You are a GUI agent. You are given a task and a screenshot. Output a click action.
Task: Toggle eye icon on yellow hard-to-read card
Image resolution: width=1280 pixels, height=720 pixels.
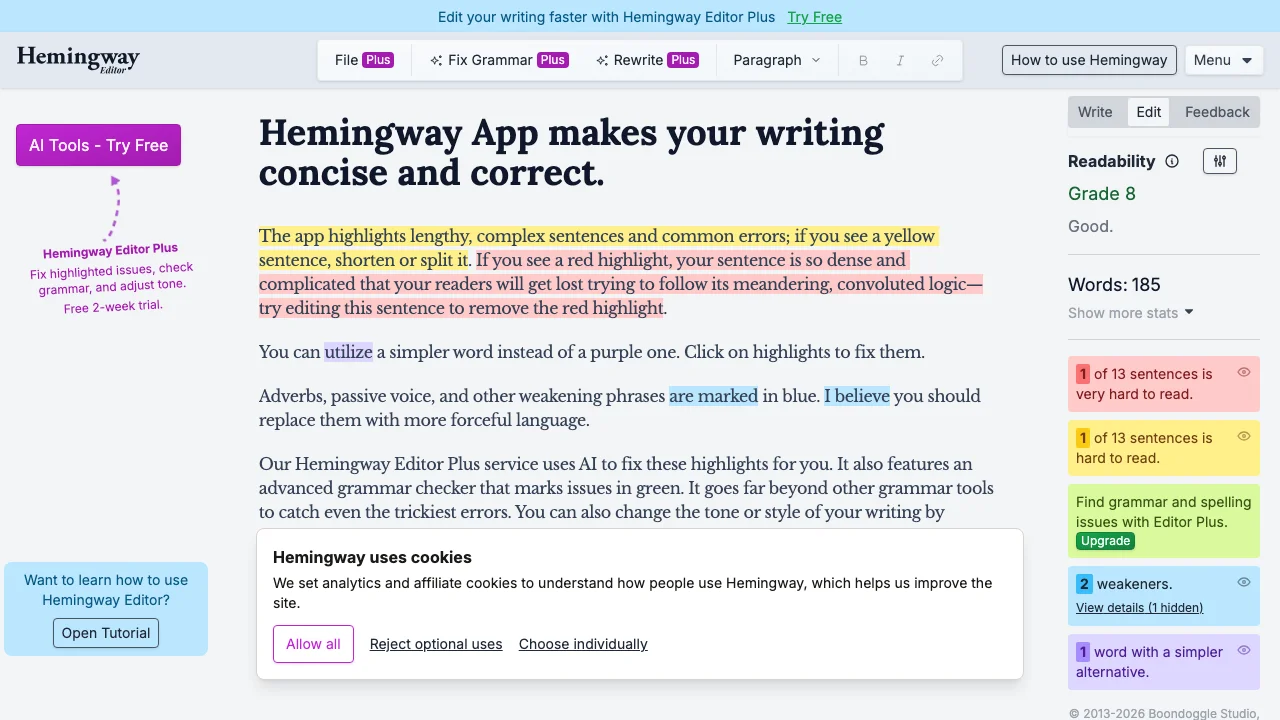1244,436
